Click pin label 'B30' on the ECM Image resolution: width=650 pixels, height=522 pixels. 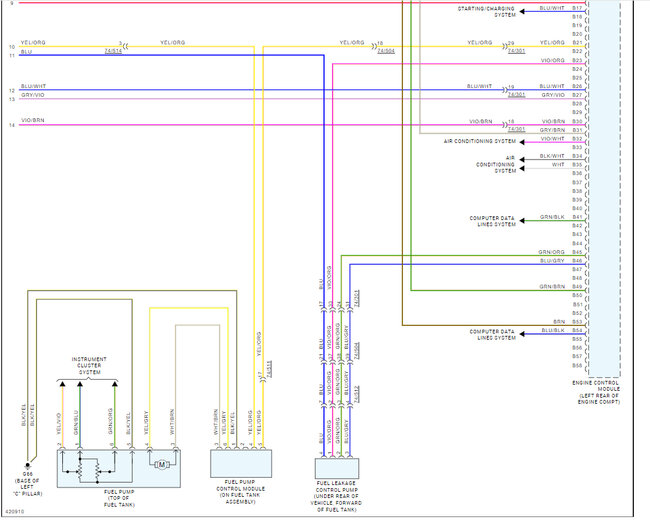pos(577,121)
